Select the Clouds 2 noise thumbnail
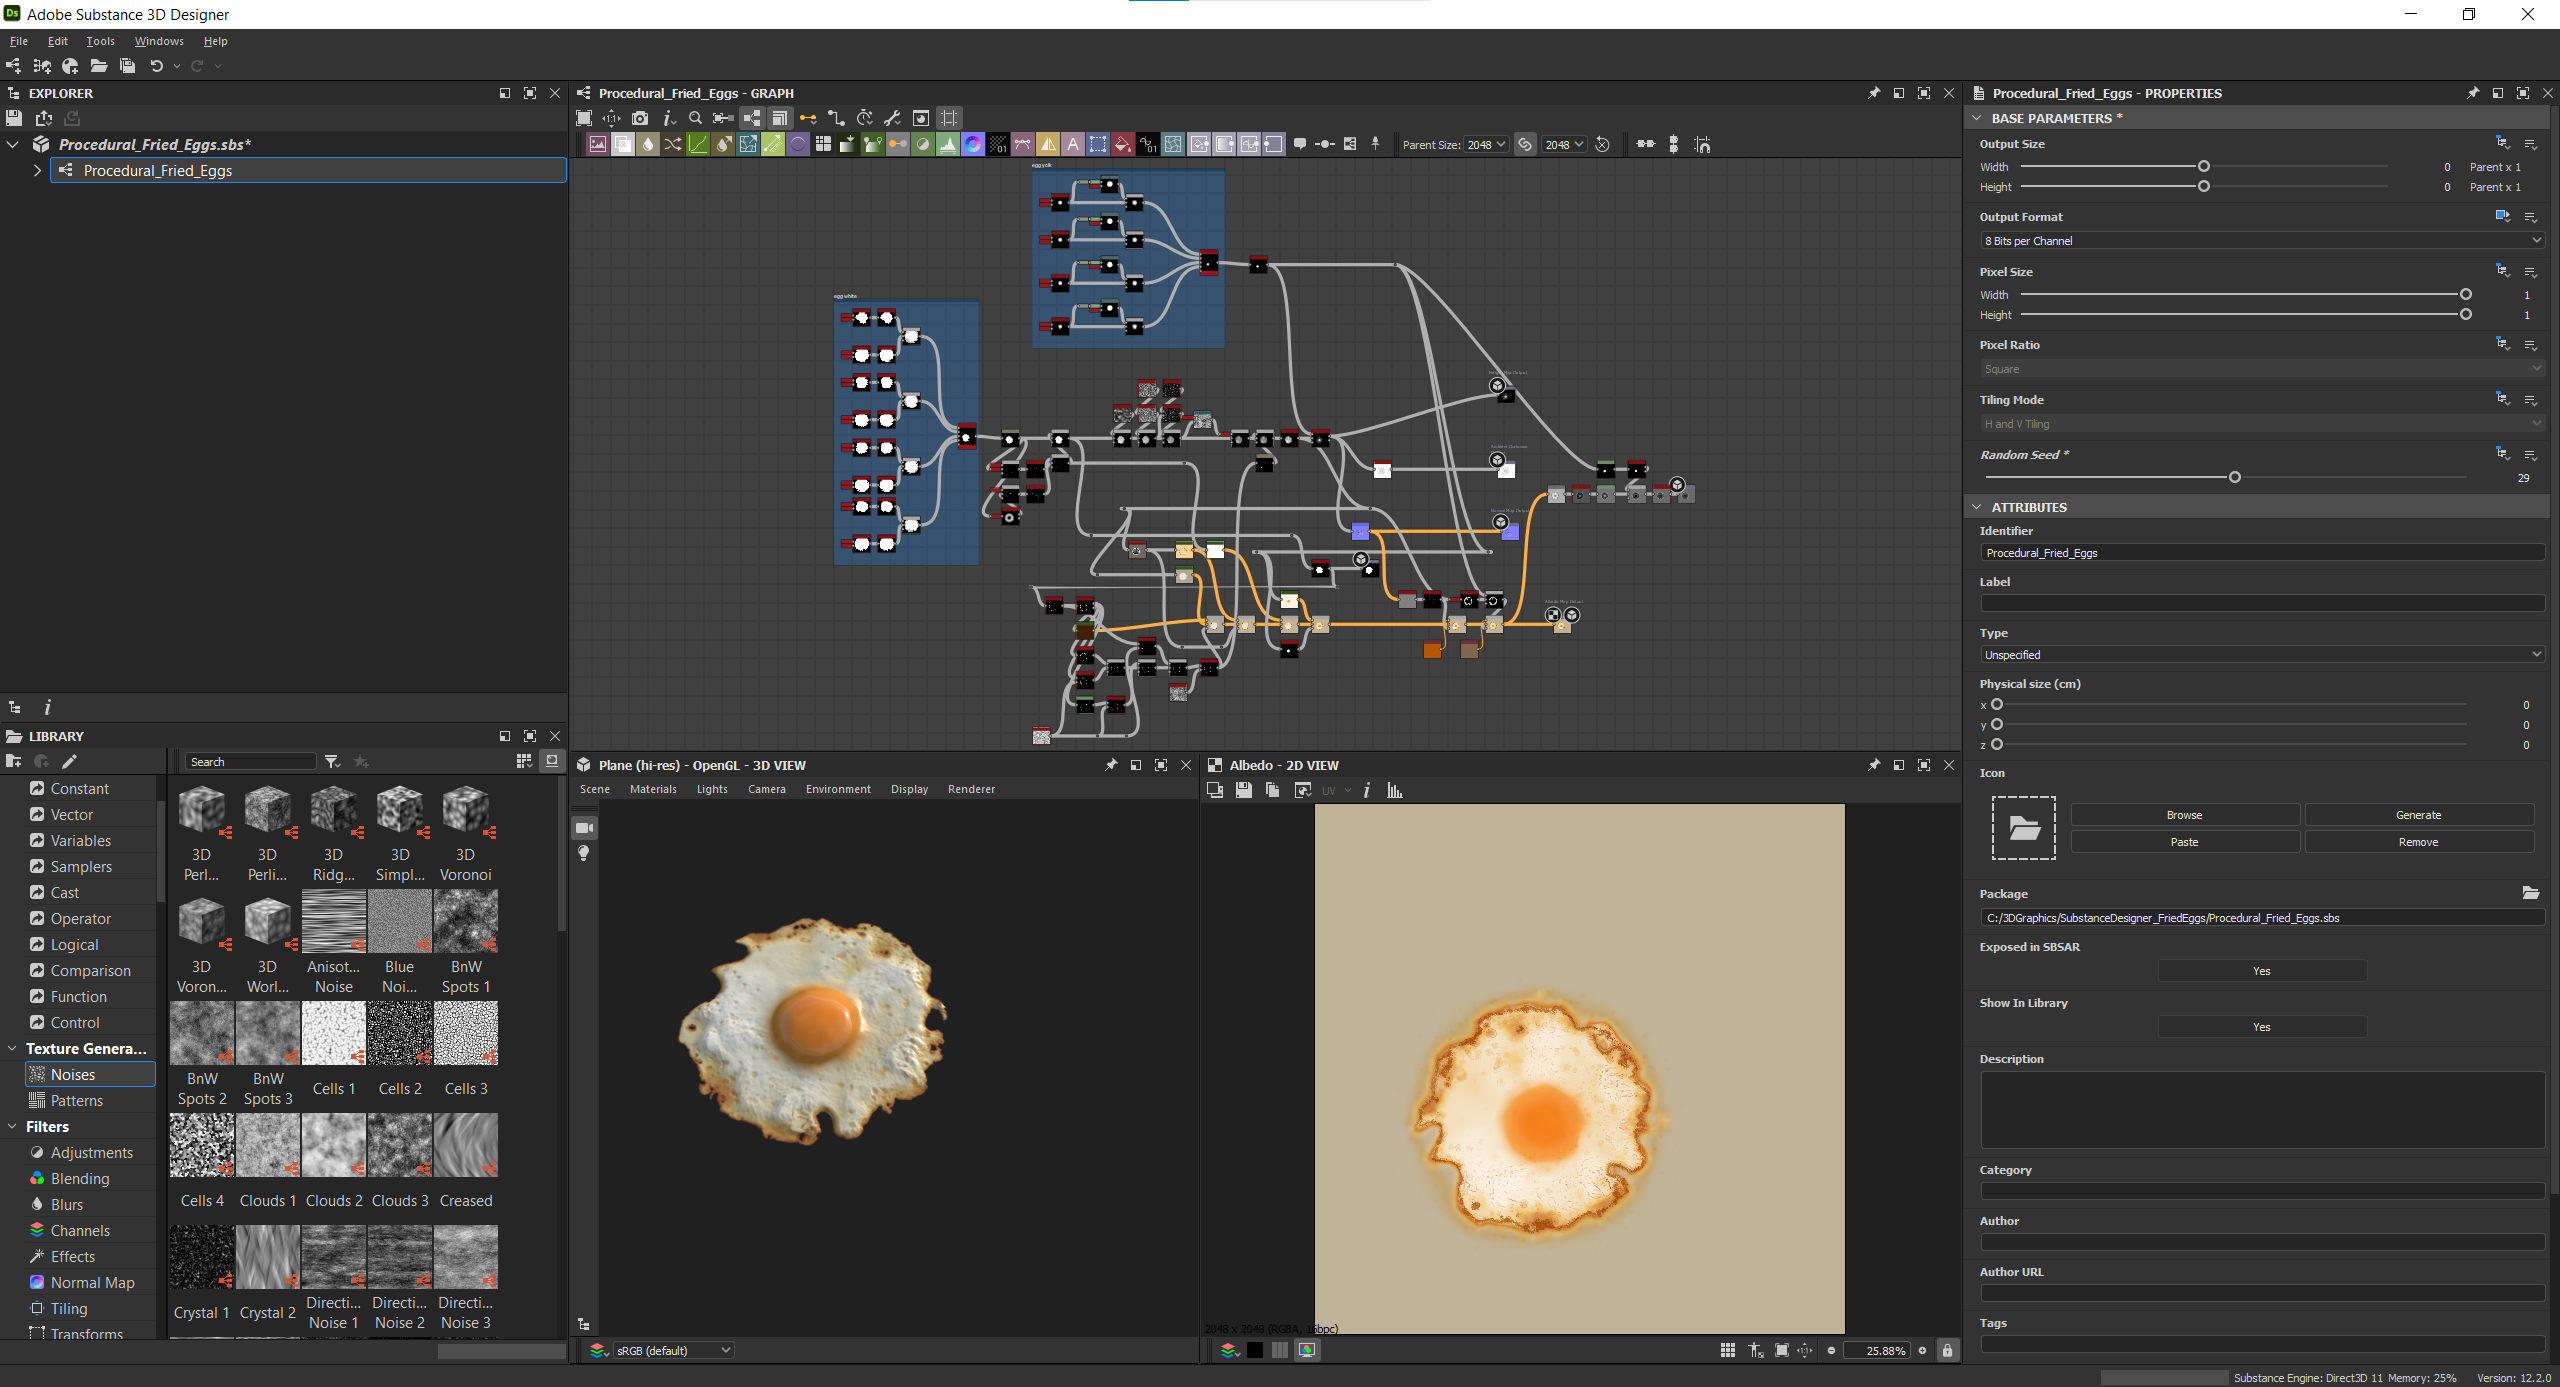The width and height of the screenshot is (2560, 1387). tap(334, 1145)
